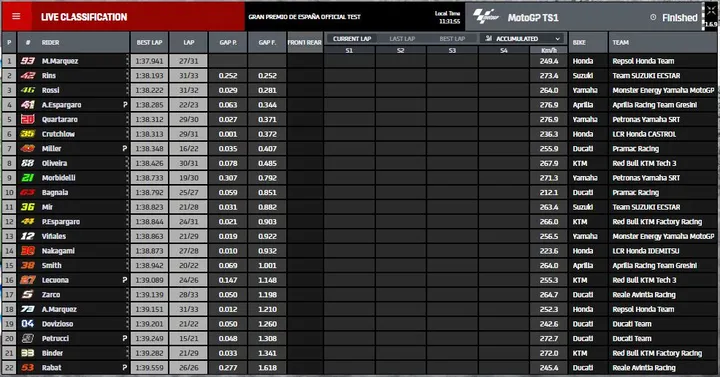Click the 276.9 speed for Quartararo
Image resolution: width=720 pixels, height=377 pixels.
tap(549, 119)
